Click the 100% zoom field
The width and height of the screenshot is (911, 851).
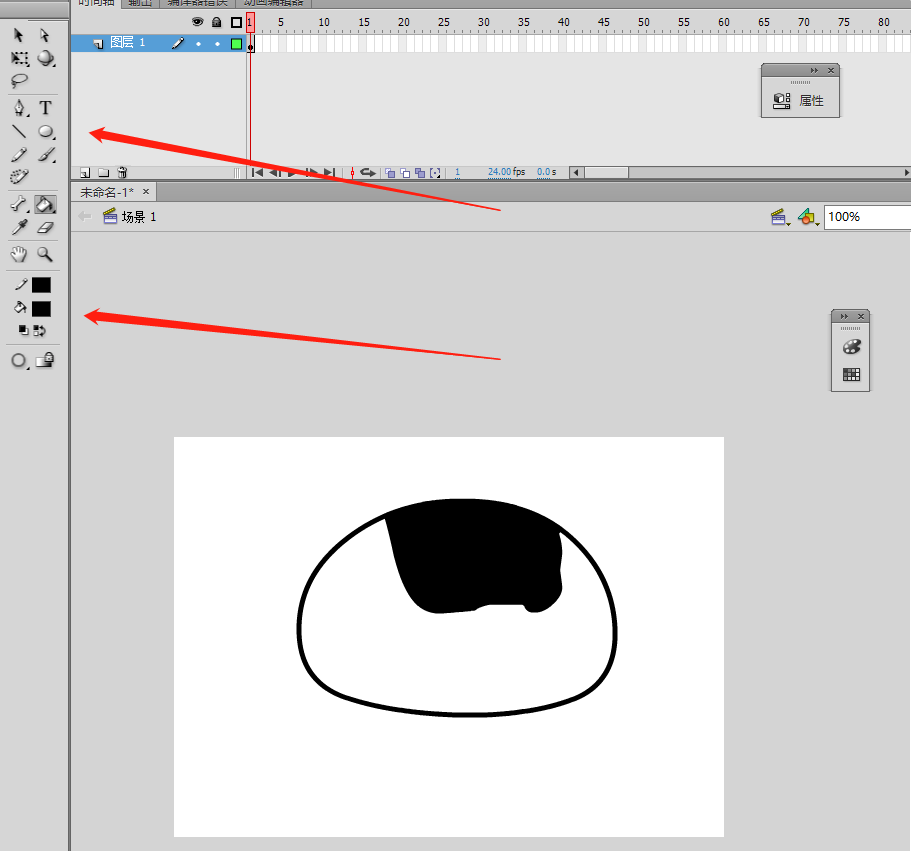click(867, 217)
